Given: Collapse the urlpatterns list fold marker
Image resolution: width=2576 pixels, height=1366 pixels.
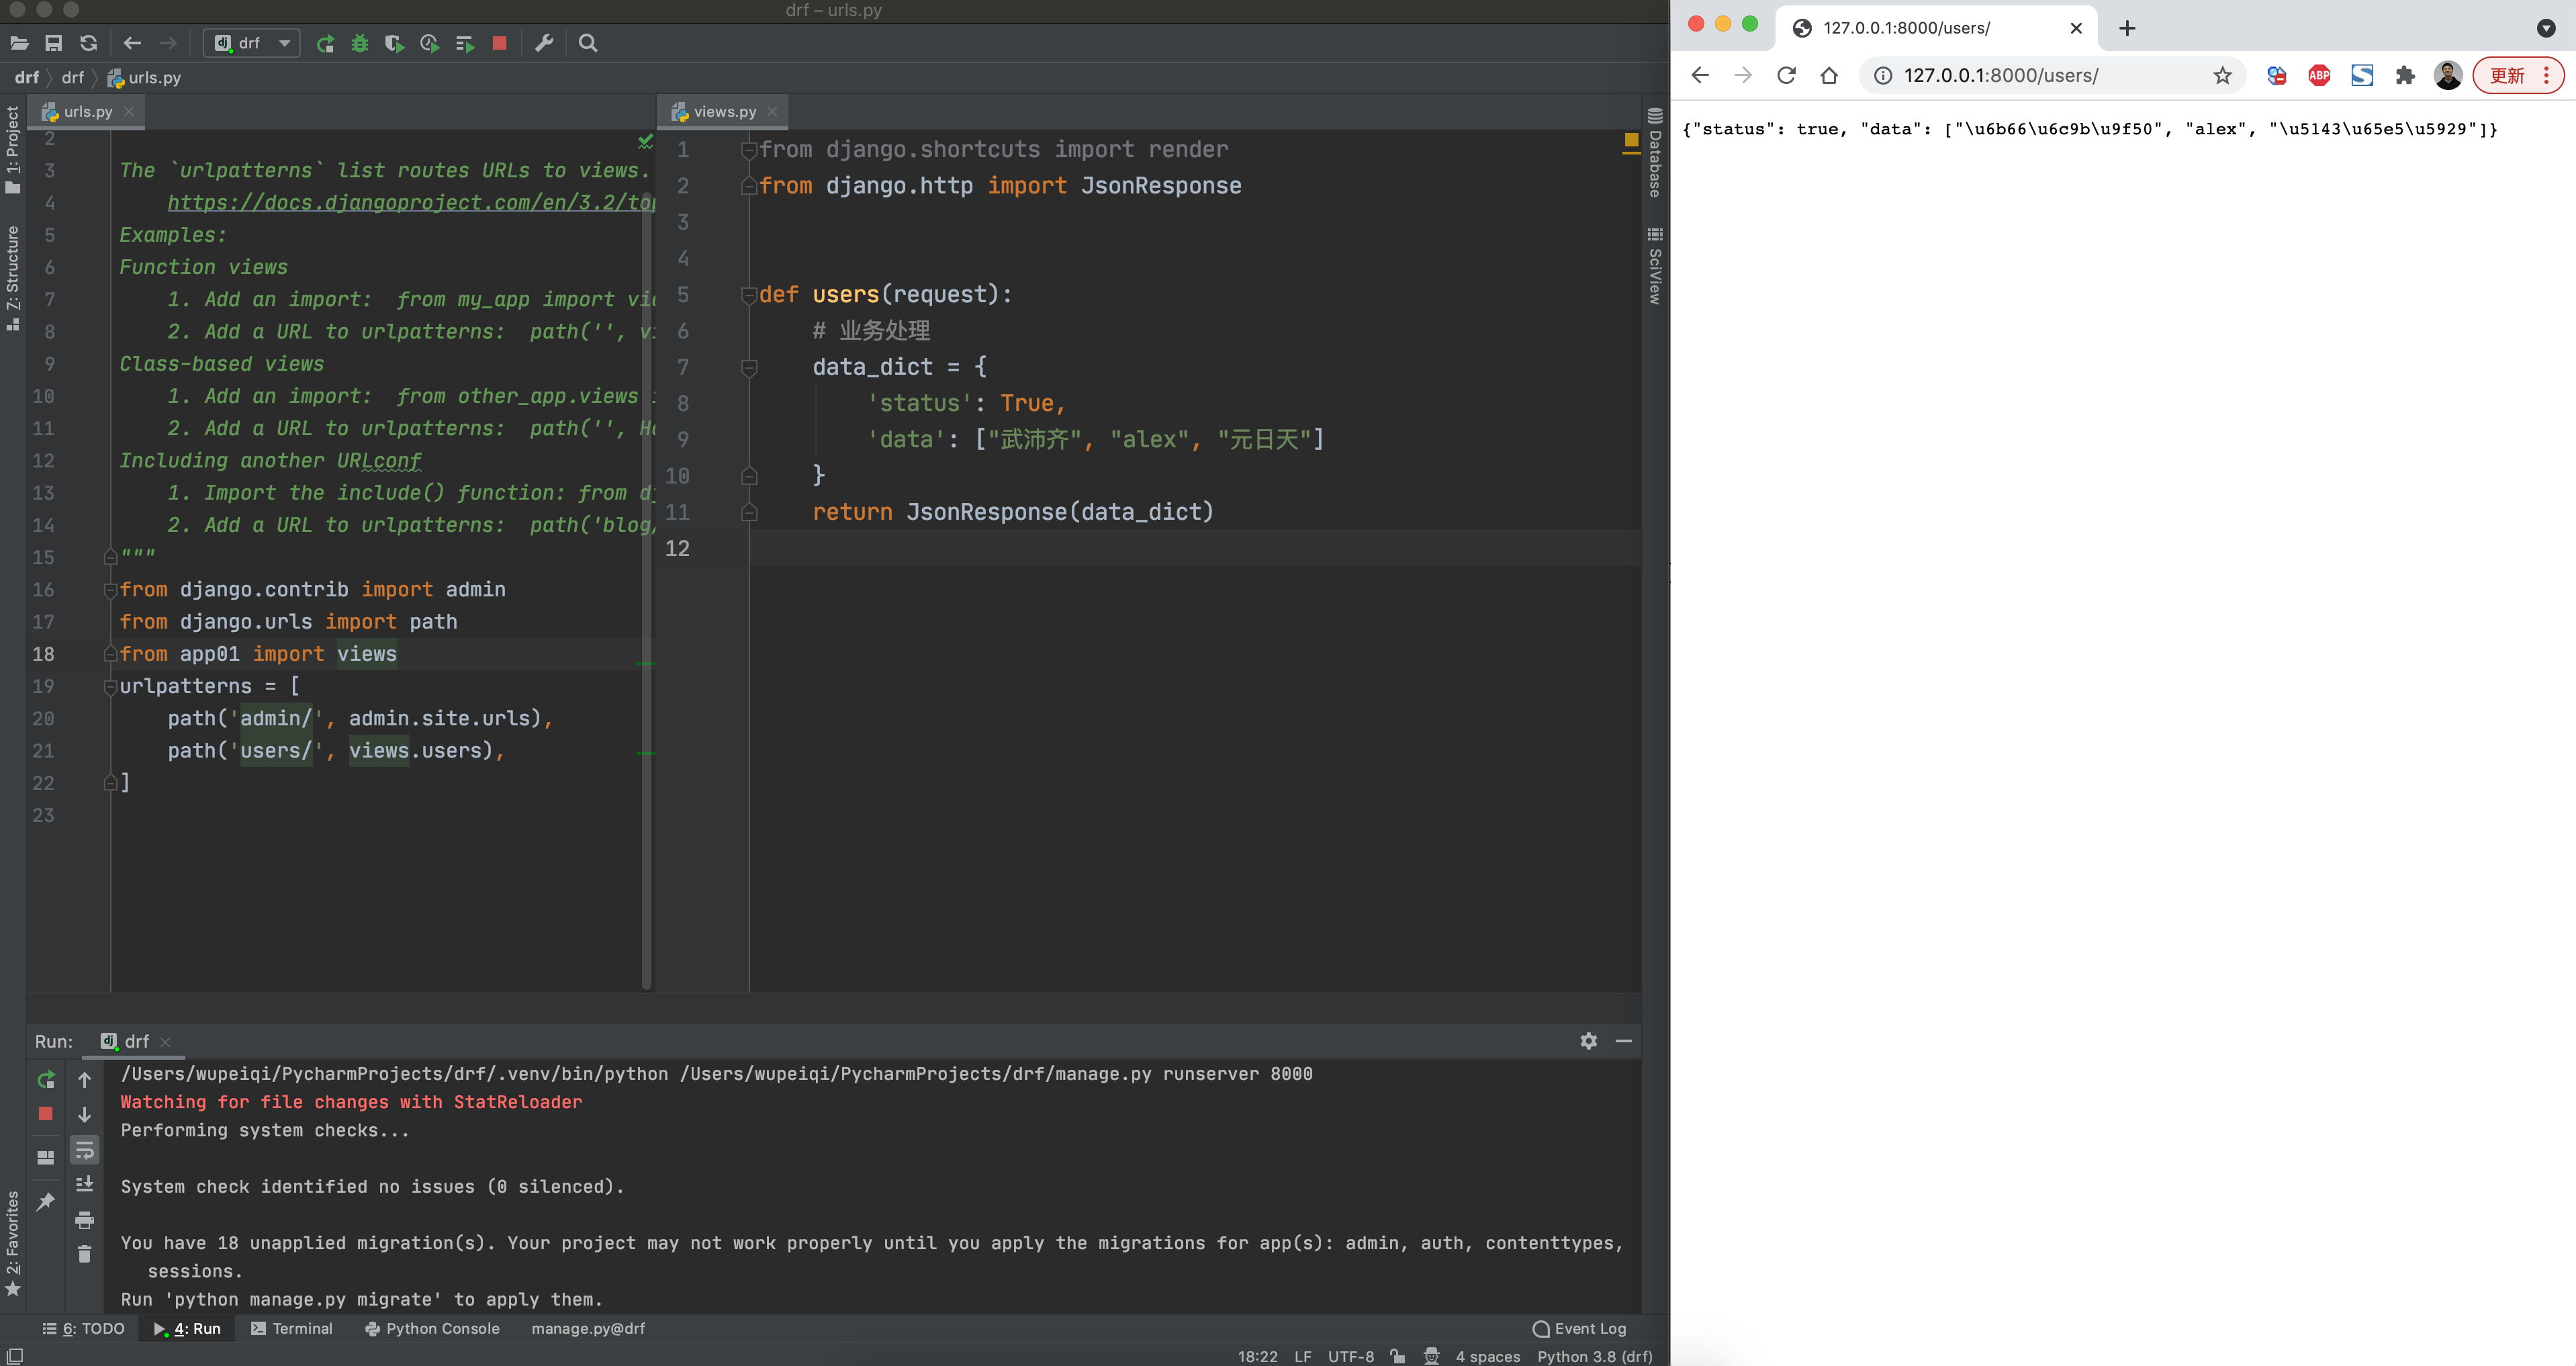Looking at the screenshot, I should (x=111, y=687).
